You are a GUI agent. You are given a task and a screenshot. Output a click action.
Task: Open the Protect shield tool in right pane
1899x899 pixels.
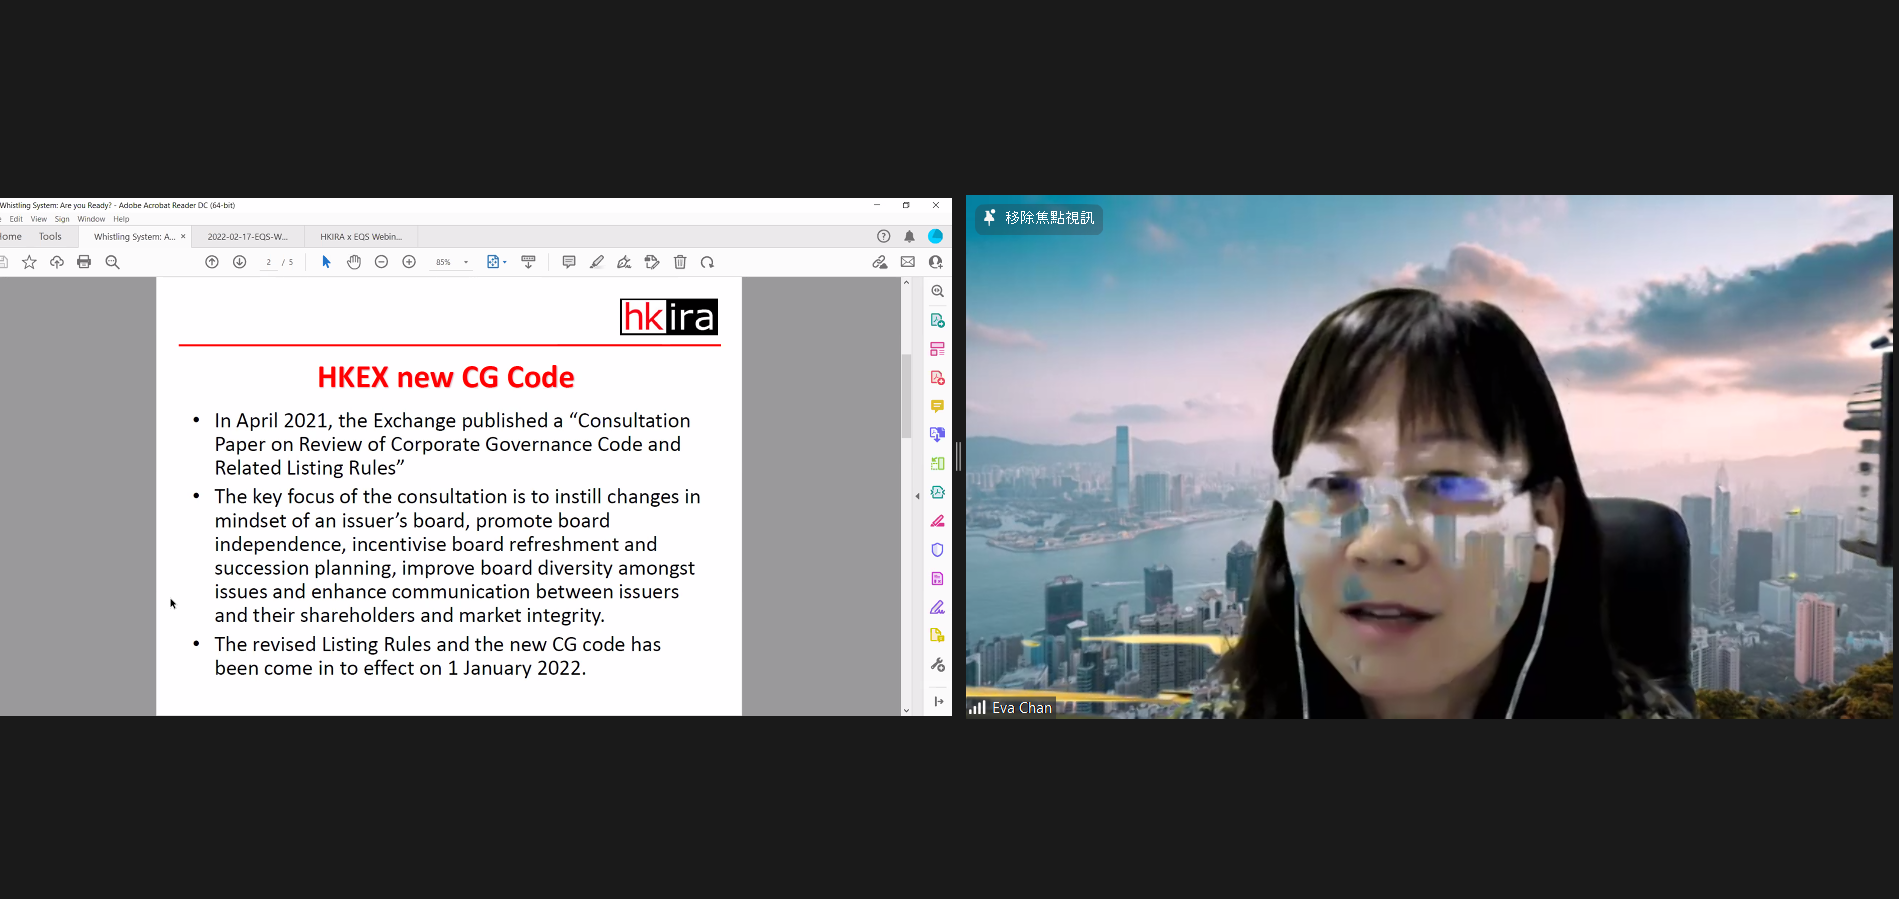[938, 550]
